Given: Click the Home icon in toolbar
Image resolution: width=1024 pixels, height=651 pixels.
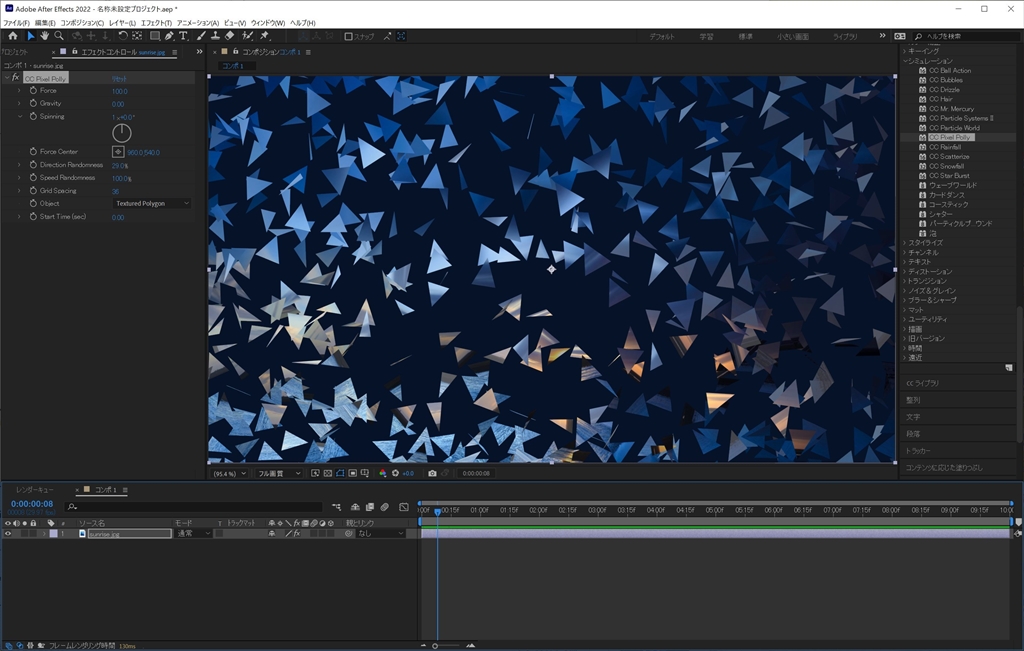Looking at the screenshot, I should (13, 36).
